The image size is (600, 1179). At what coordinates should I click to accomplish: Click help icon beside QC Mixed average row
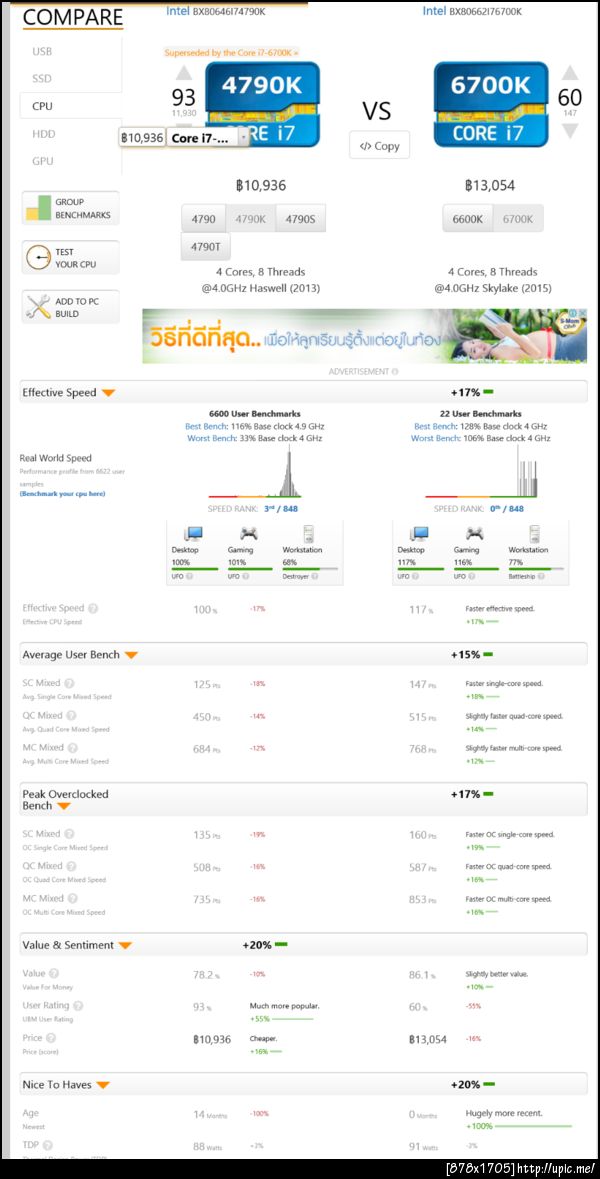[71, 716]
